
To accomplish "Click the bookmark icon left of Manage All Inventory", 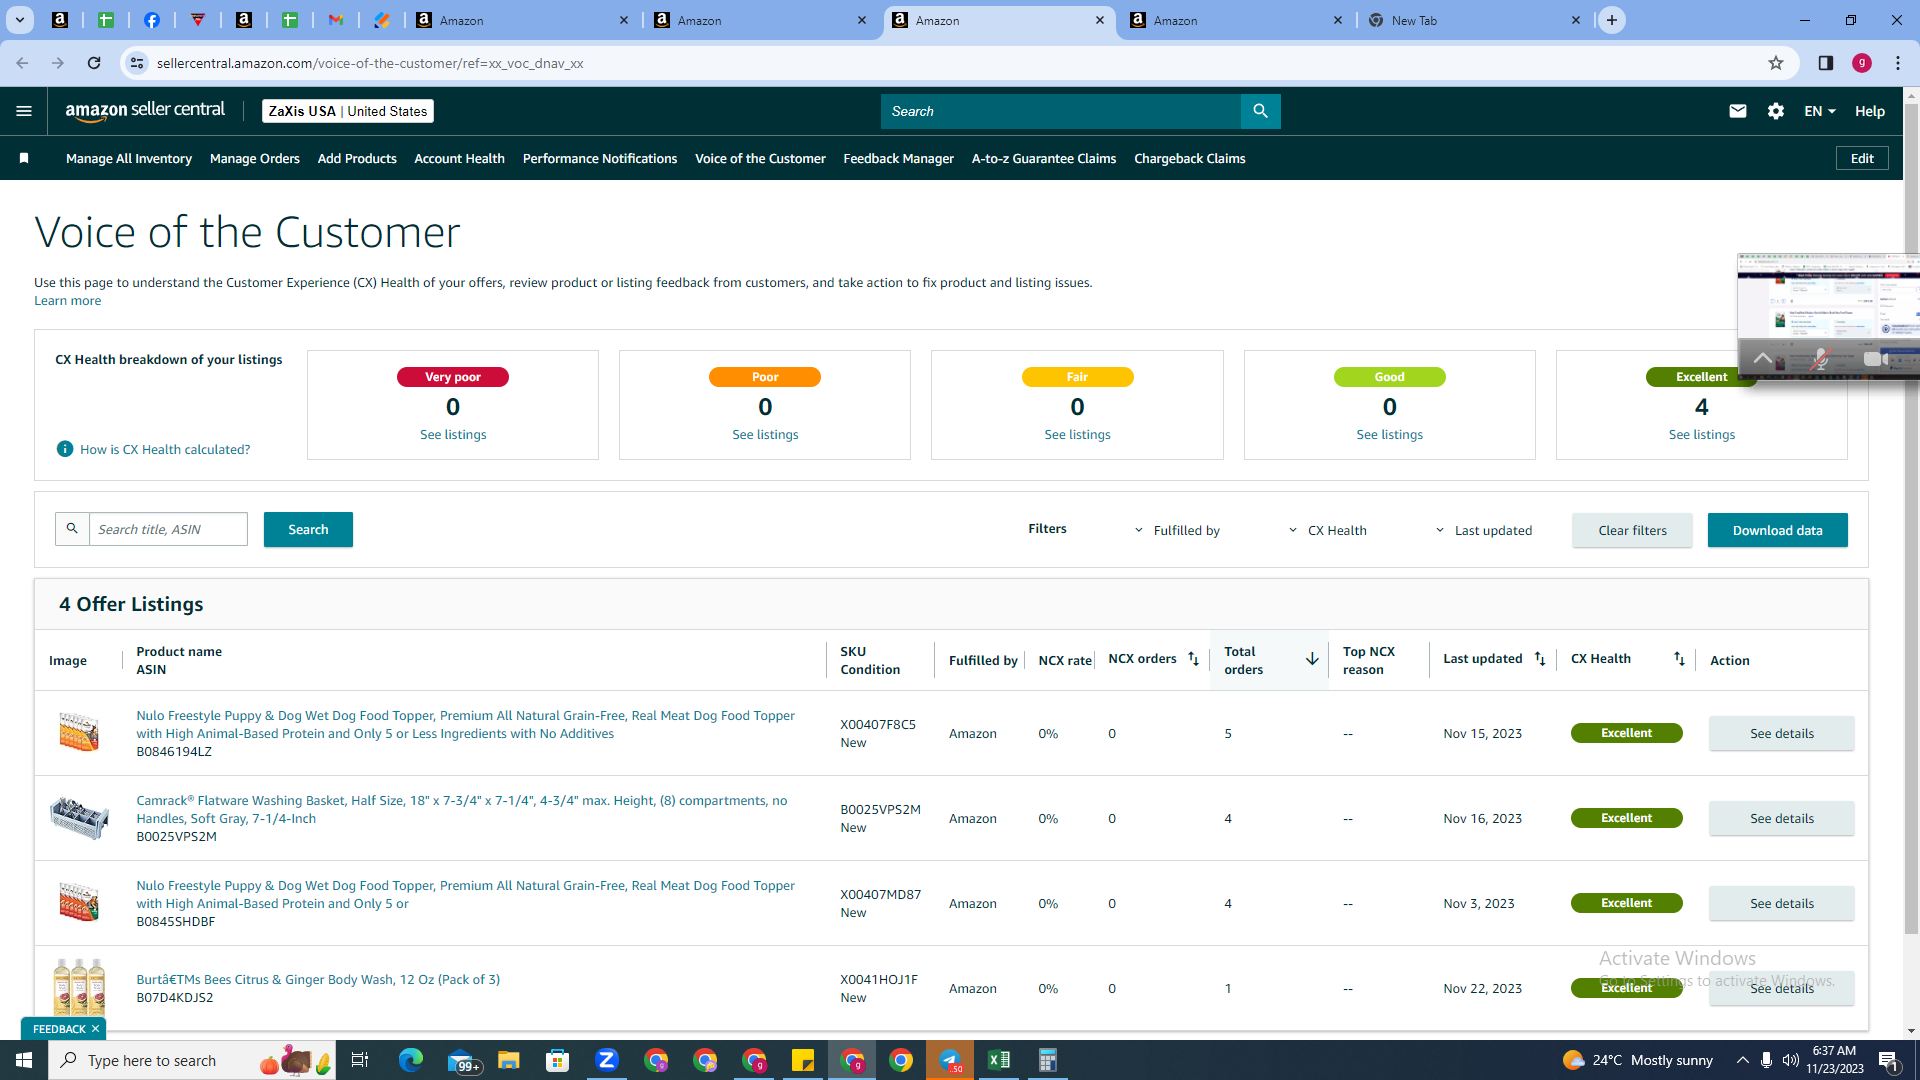I will coord(24,158).
